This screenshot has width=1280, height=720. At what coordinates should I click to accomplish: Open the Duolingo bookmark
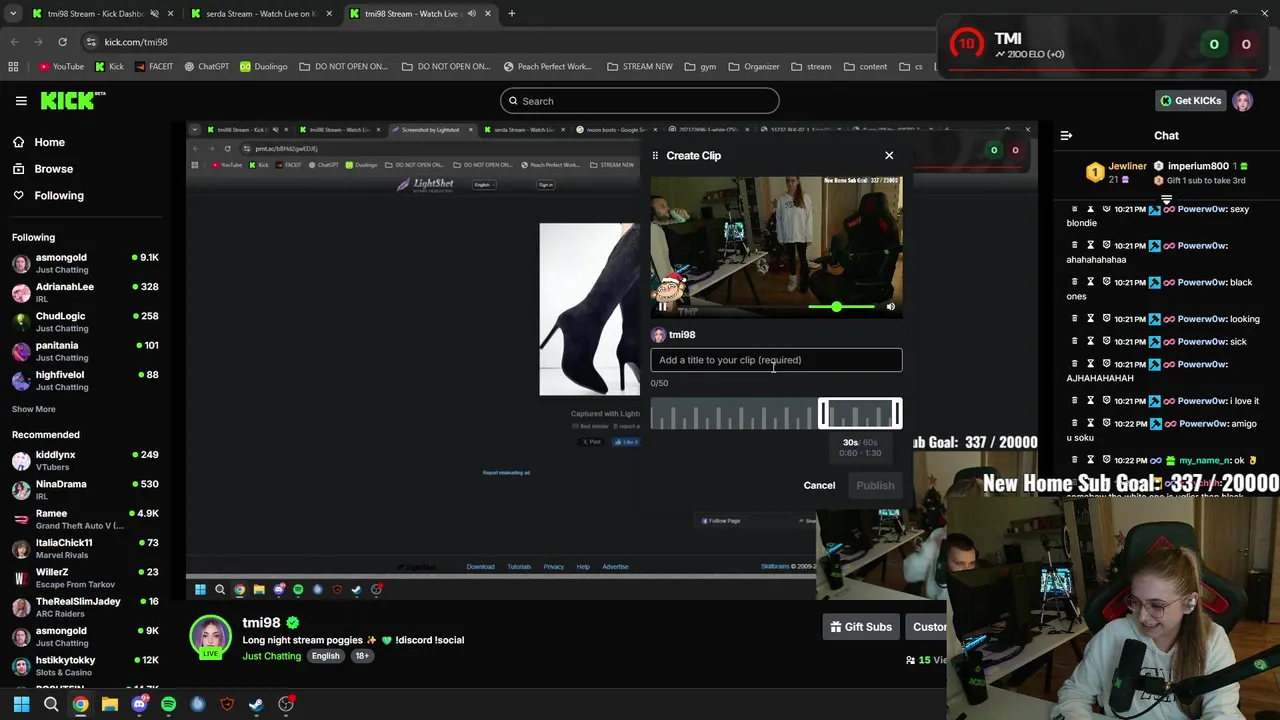pyautogui.click(x=263, y=67)
